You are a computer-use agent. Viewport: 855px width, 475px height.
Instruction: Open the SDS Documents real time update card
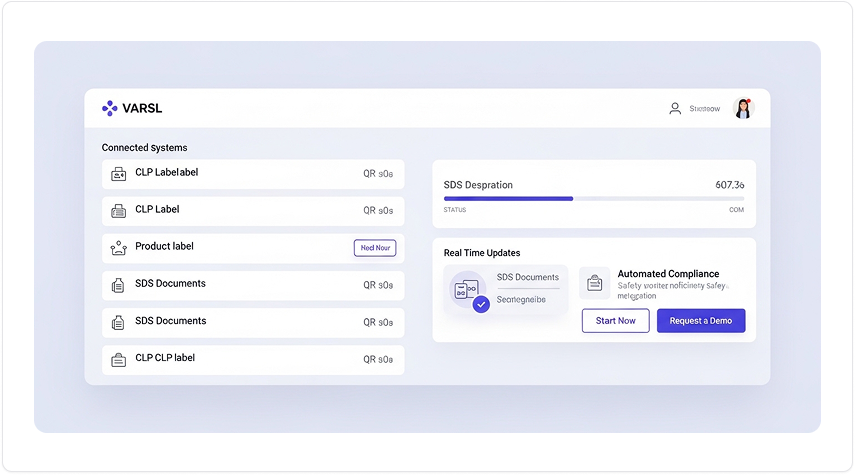[505, 289]
